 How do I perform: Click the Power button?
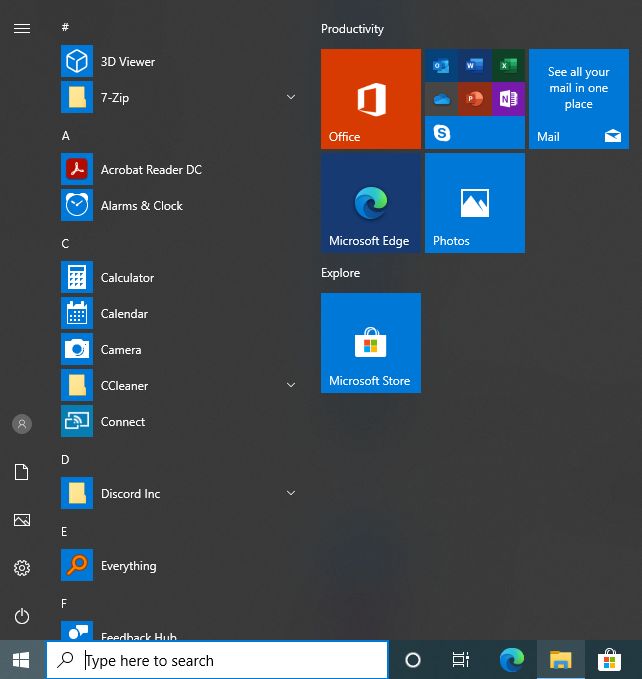(22, 616)
